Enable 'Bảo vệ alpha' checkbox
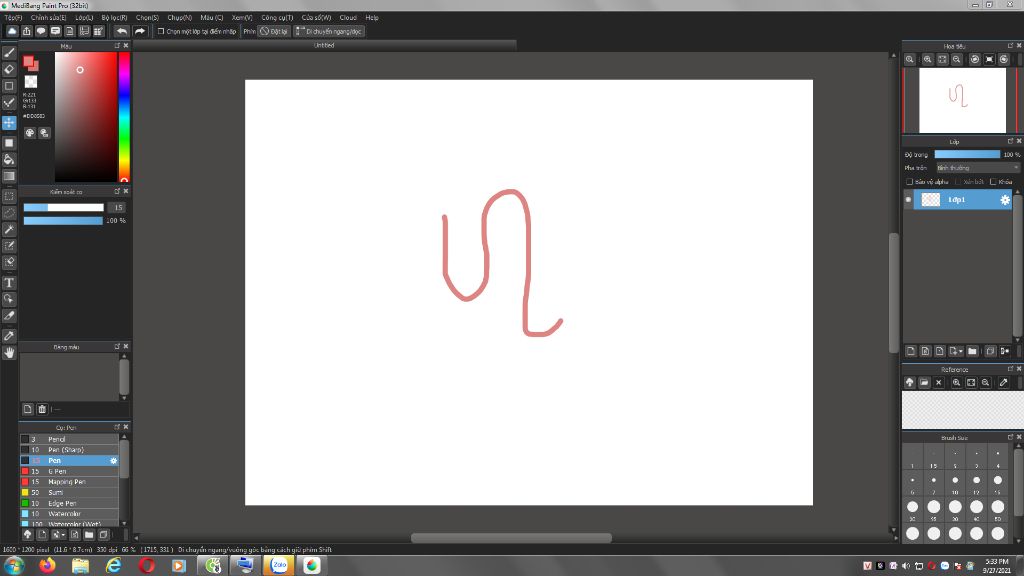Viewport: 1024px width, 576px height. [909, 182]
